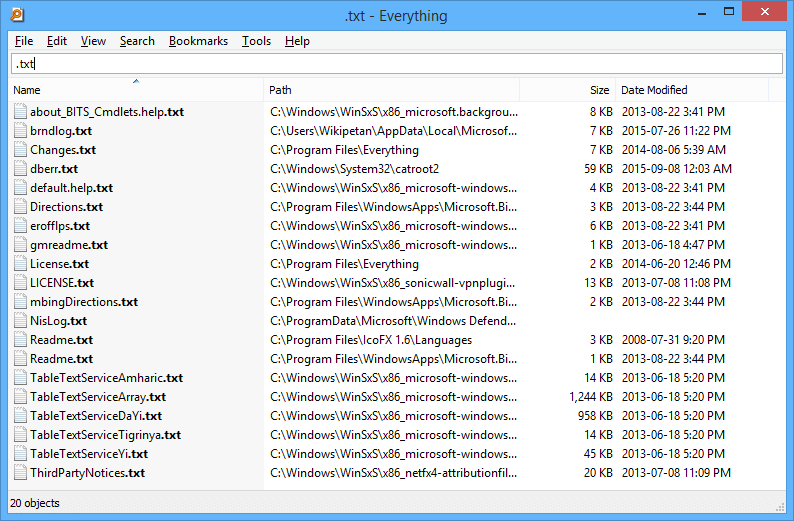This screenshot has height=521, width=794.
Task: Click path C:\Windows\System32\catroot2
Action: (x=354, y=169)
